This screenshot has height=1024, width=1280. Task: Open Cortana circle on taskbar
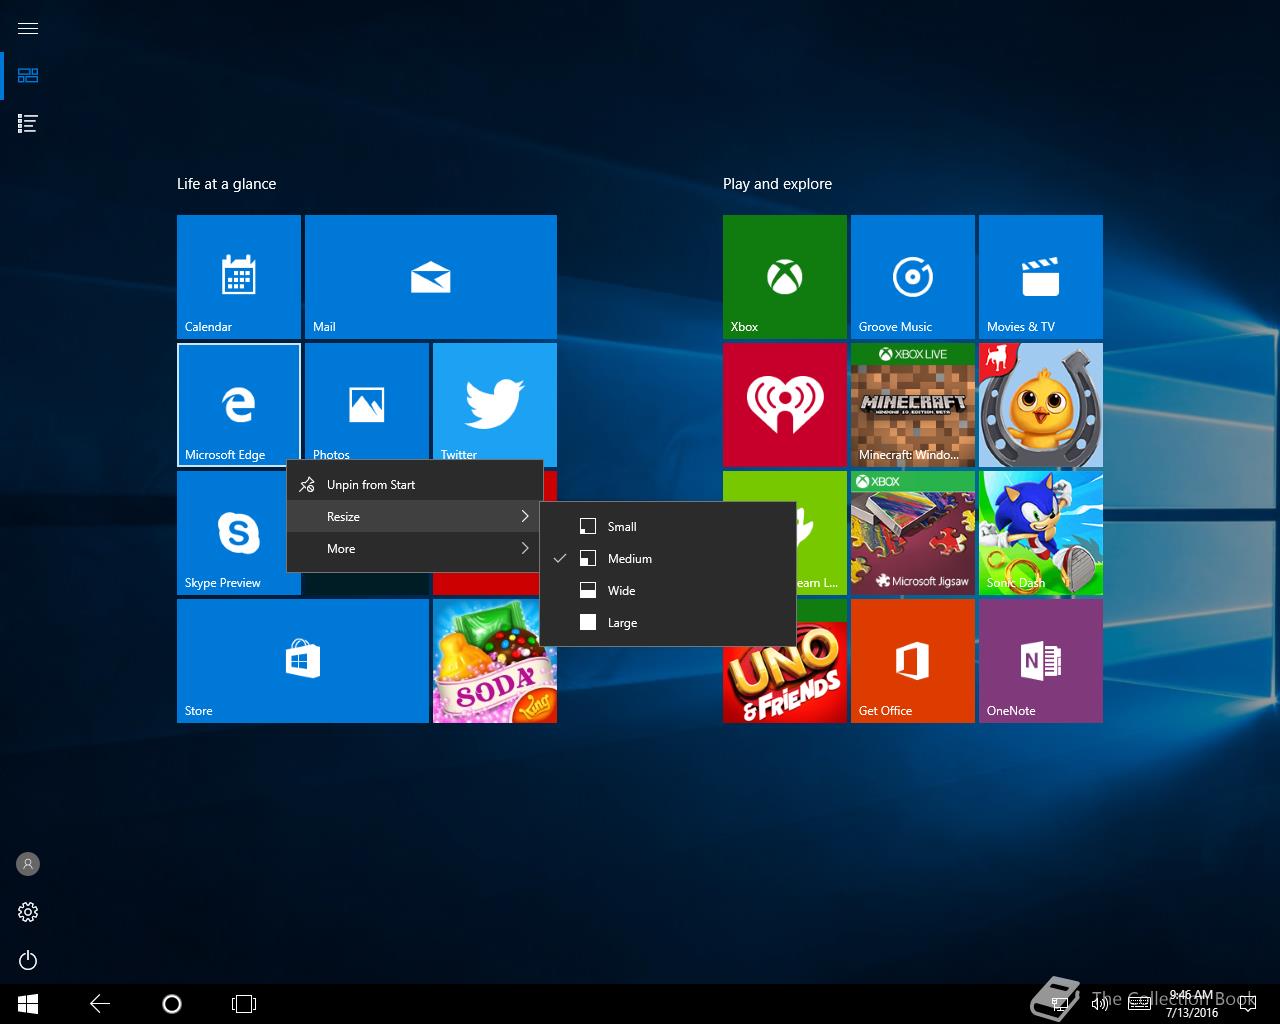coord(172,1004)
